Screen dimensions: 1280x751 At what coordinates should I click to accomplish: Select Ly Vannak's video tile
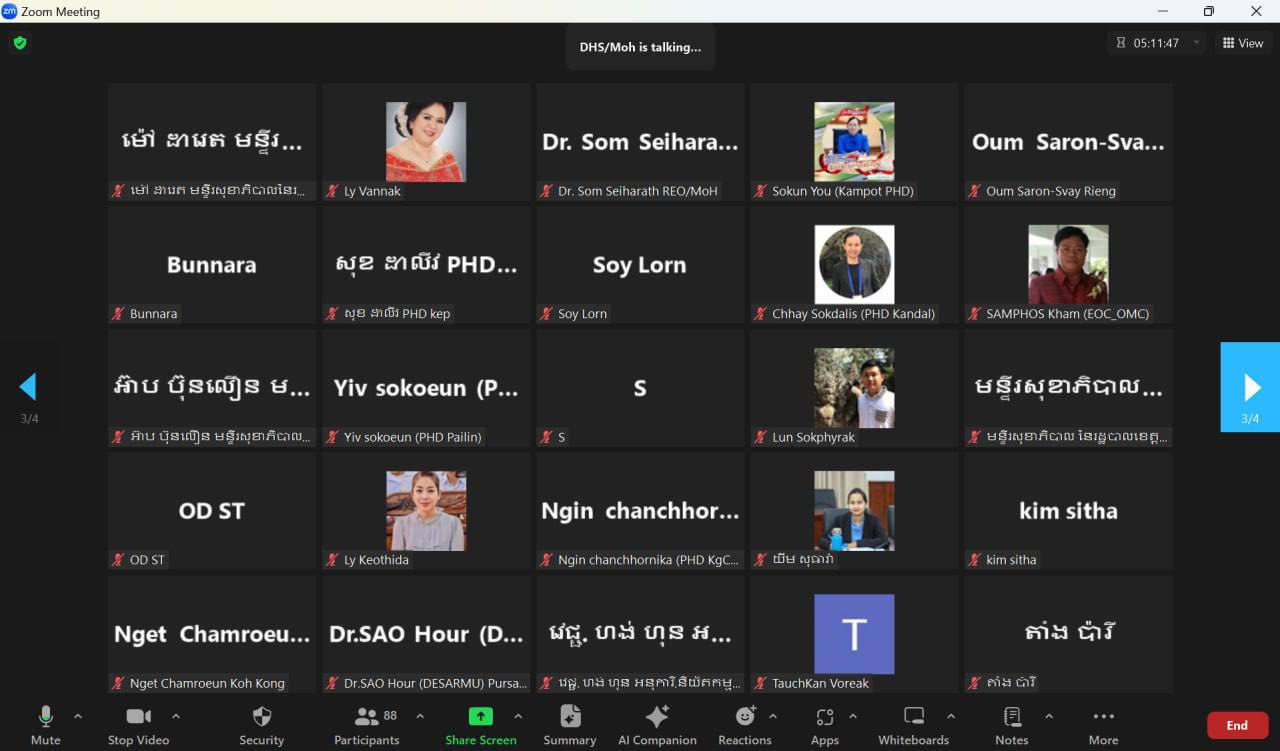click(x=426, y=142)
